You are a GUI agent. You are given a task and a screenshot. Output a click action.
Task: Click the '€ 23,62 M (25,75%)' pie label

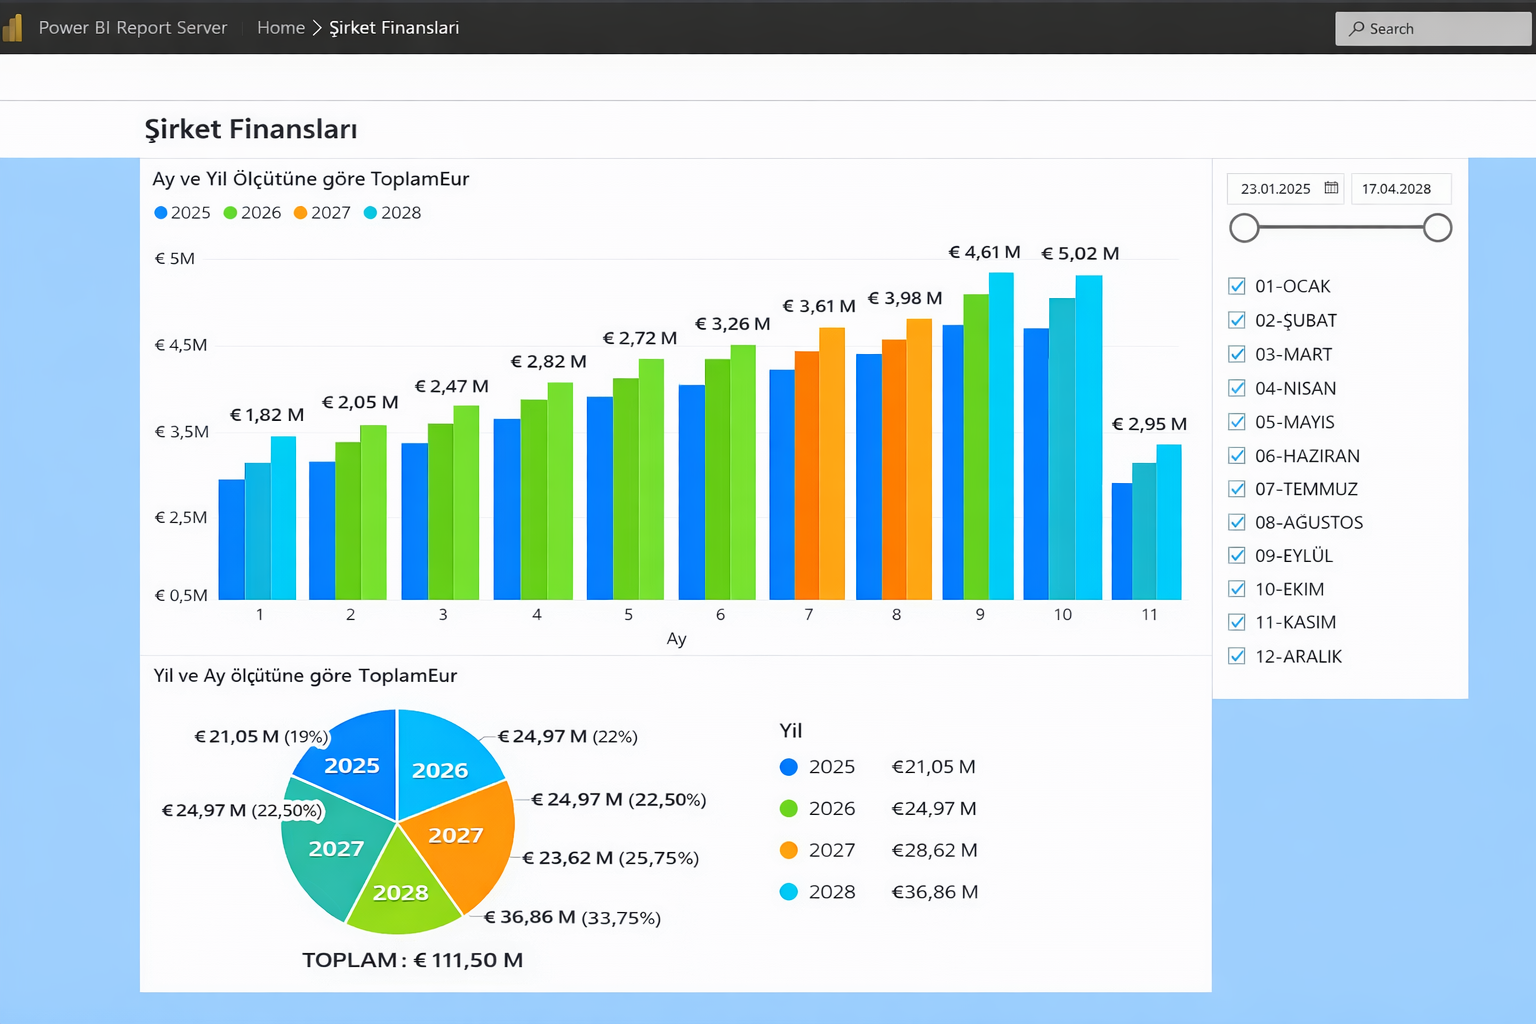coord(610,858)
